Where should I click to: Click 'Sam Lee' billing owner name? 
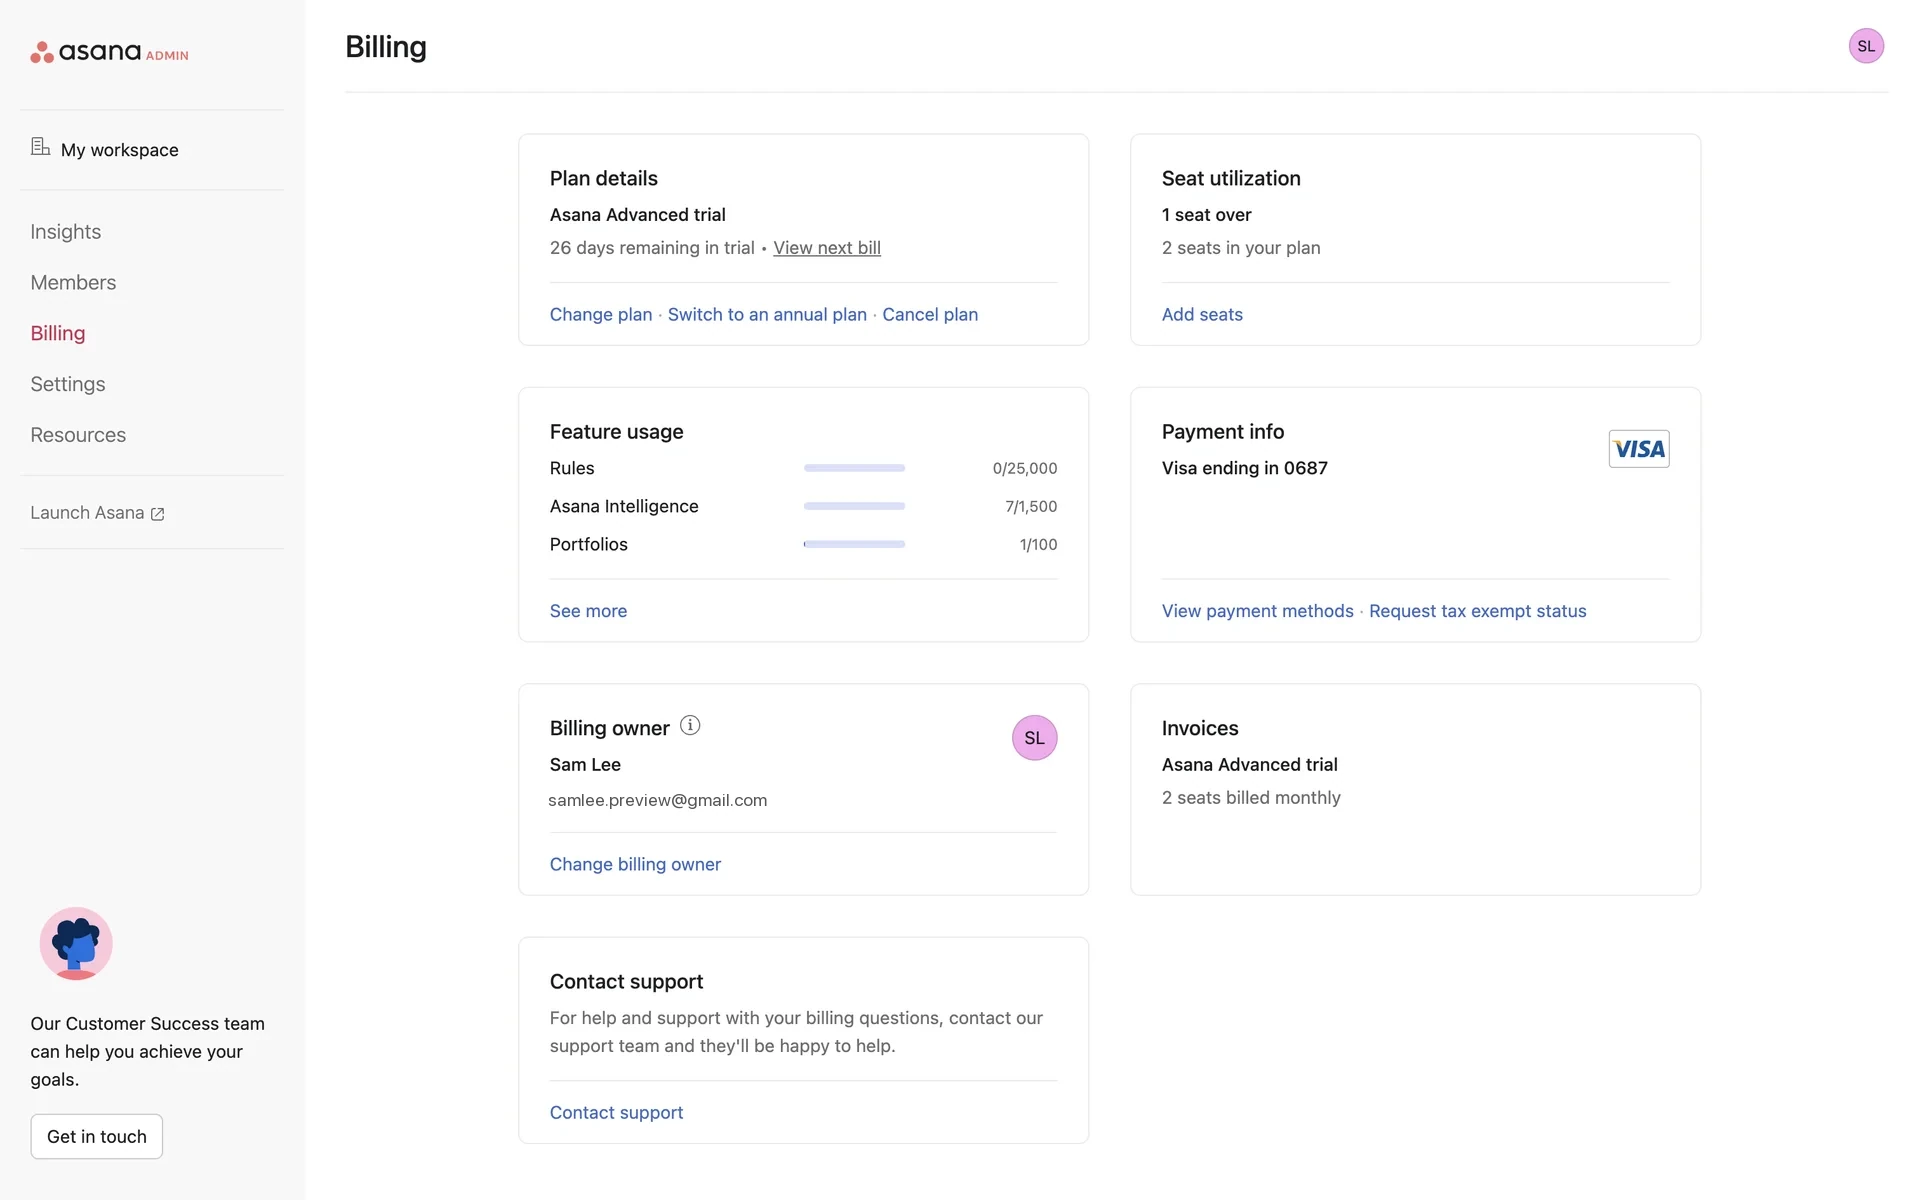click(585, 765)
